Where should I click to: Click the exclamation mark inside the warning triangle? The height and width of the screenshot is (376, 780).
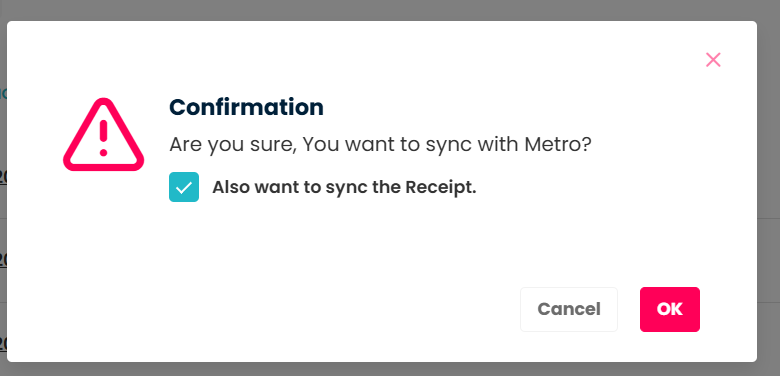coord(103,138)
